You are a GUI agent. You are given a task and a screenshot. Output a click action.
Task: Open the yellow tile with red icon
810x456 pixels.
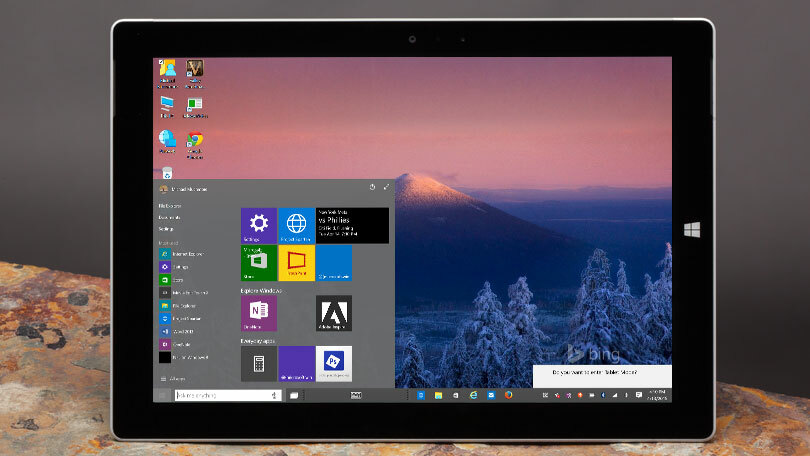click(x=296, y=262)
